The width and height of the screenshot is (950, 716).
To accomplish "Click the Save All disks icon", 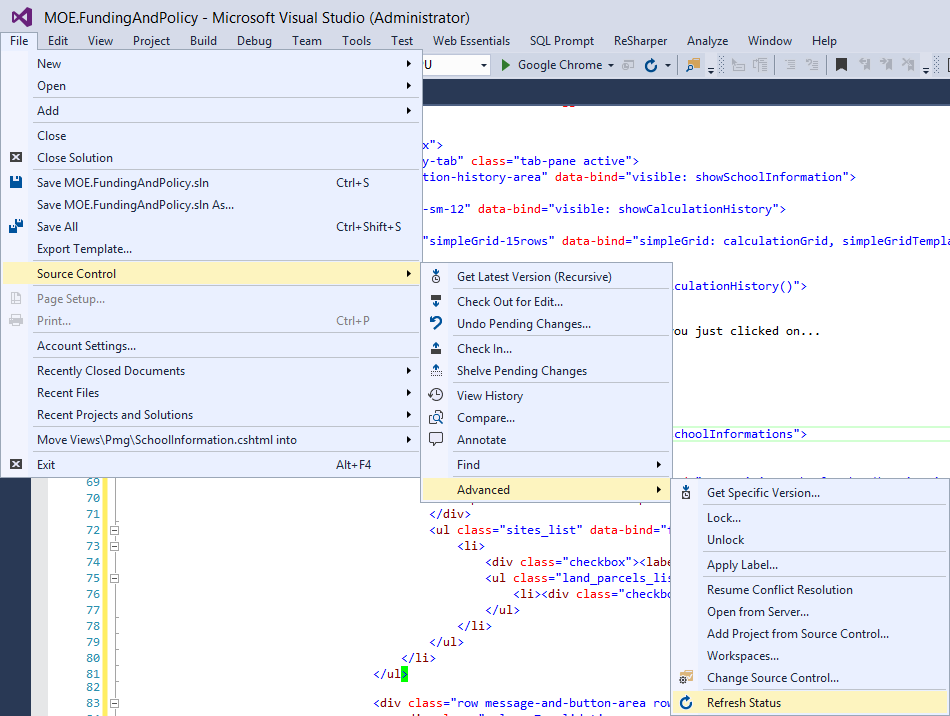I will 16,227.
